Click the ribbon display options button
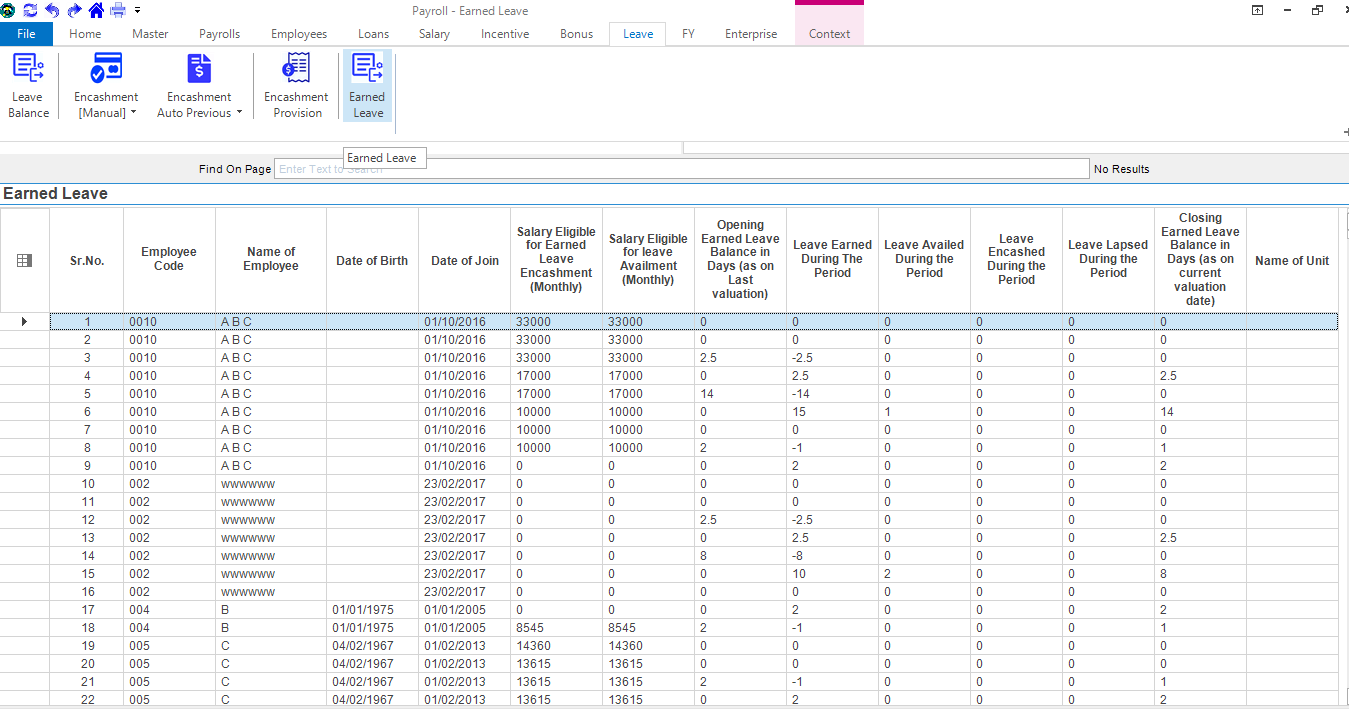The width and height of the screenshot is (1349, 709). (x=1257, y=10)
